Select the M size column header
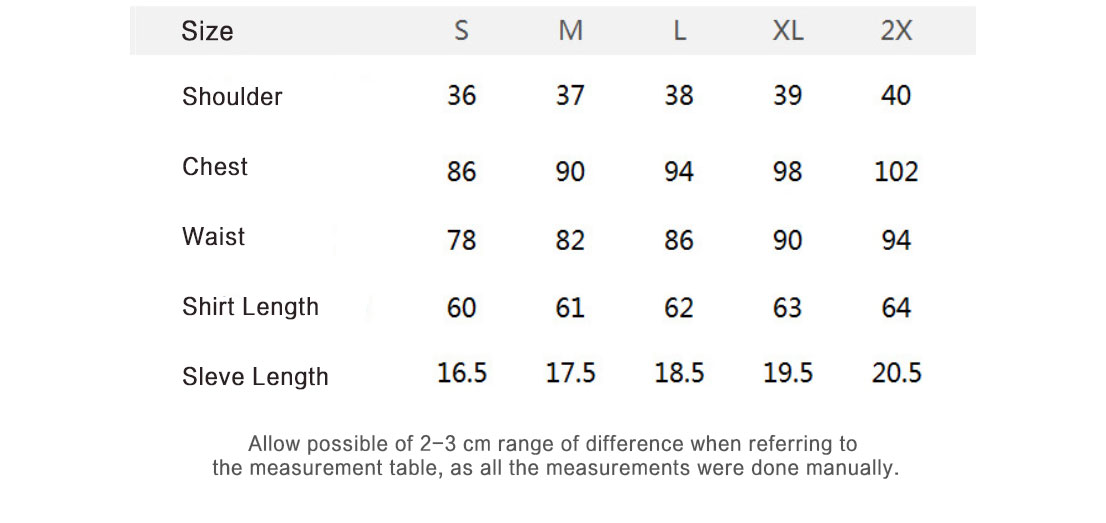The height and width of the screenshot is (523, 1106). click(x=570, y=31)
